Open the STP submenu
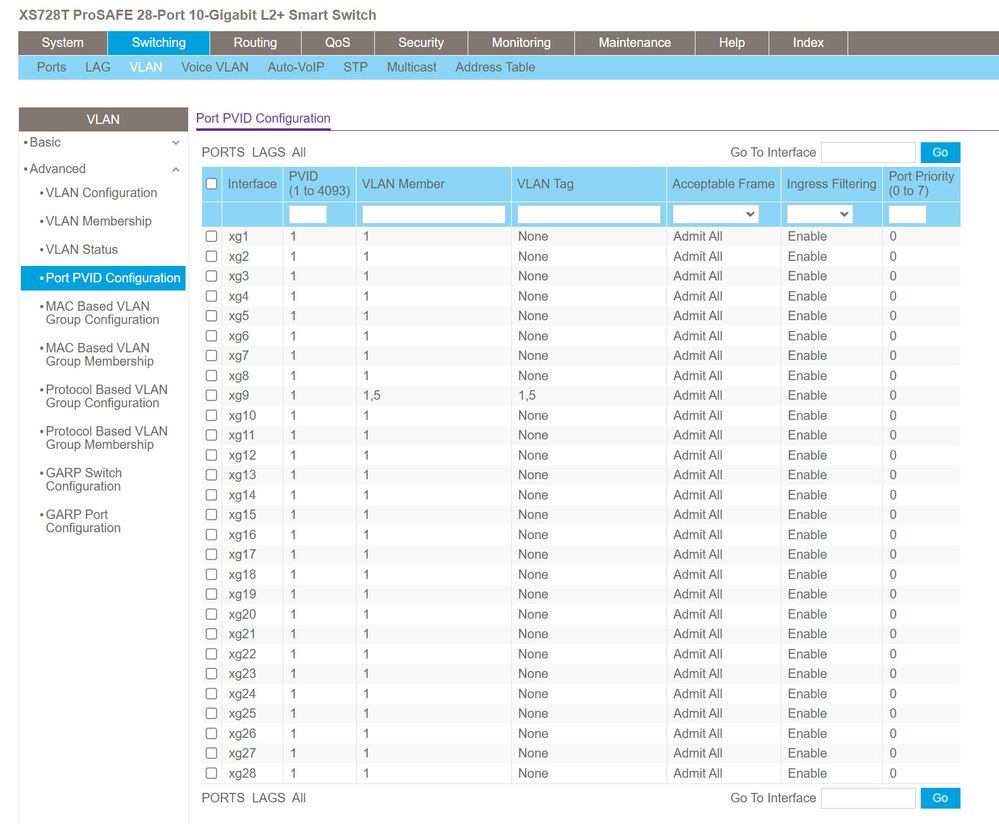This screenshot has height=824, width=999. click(356, 67)
